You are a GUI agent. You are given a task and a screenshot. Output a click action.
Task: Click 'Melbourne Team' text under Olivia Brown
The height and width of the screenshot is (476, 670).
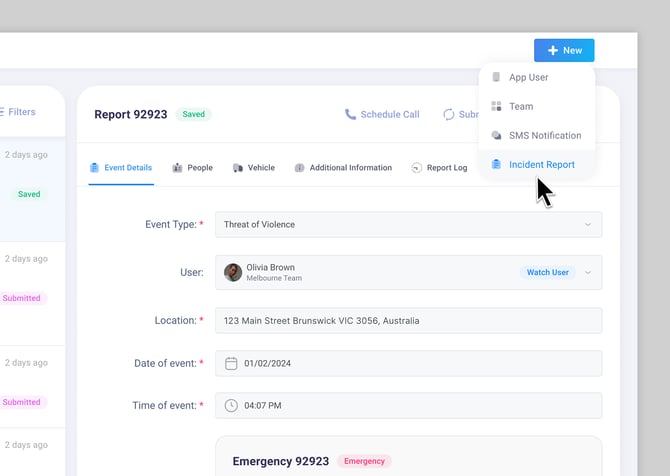pos(274,278)
